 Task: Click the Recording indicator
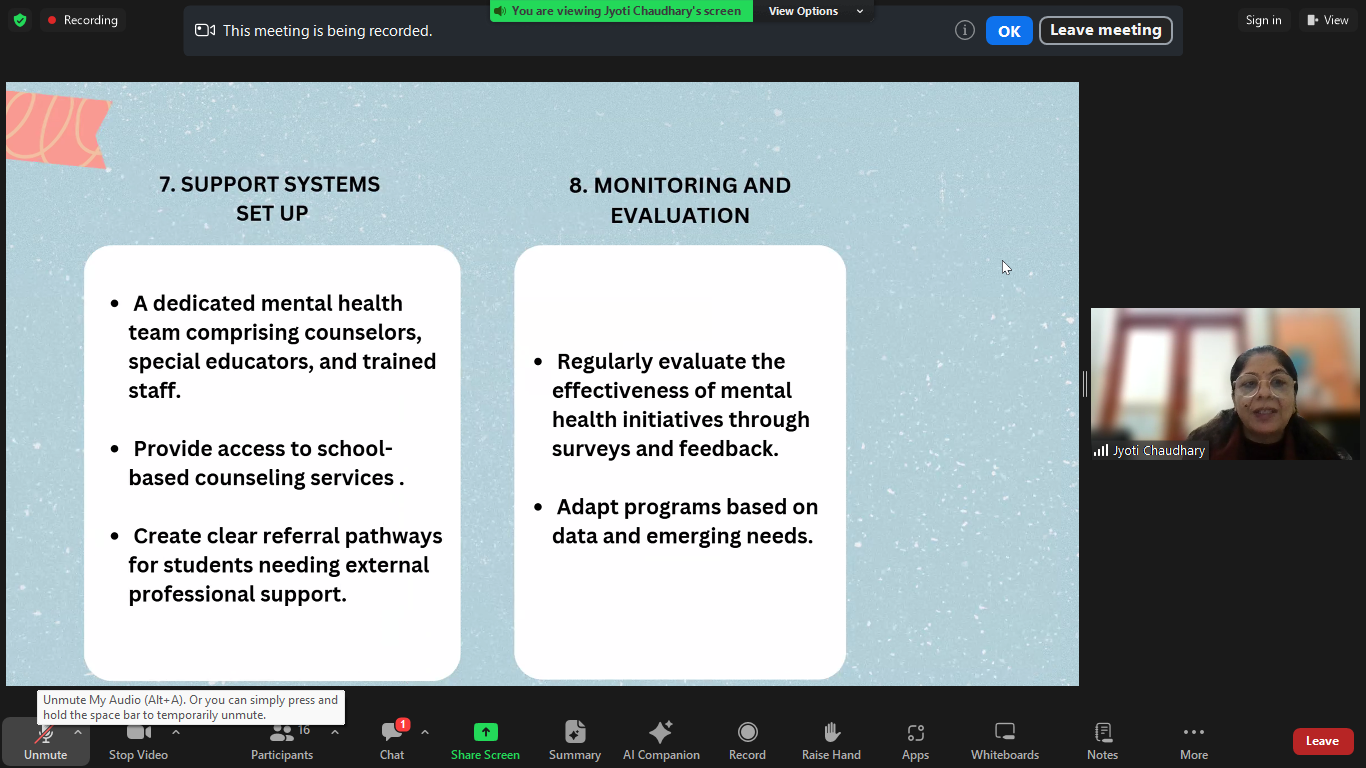point(82,20)
